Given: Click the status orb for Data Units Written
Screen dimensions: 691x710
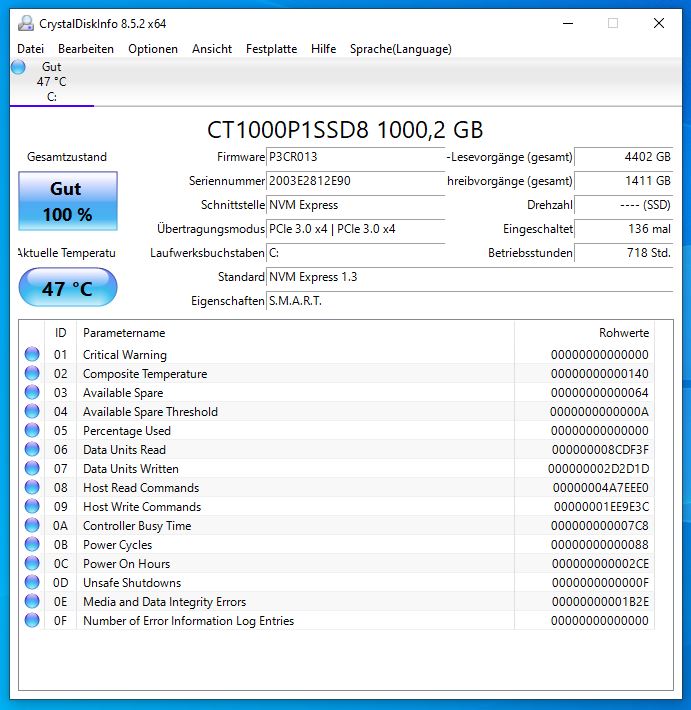Looking at the screenshot, I should [32, 468].
